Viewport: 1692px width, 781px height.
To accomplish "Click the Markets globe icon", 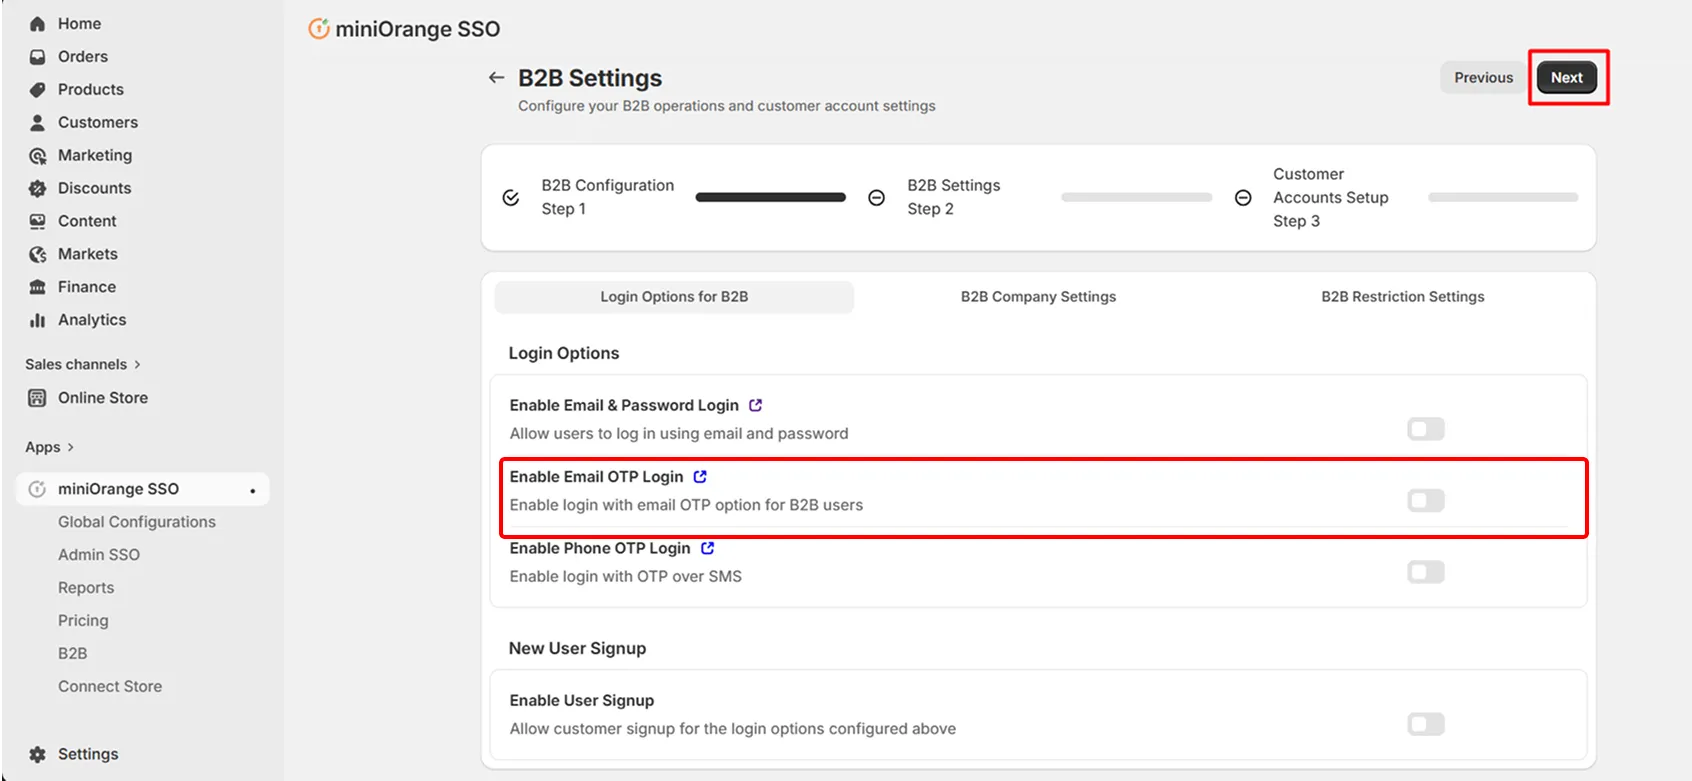I will [x=37, y=254].
